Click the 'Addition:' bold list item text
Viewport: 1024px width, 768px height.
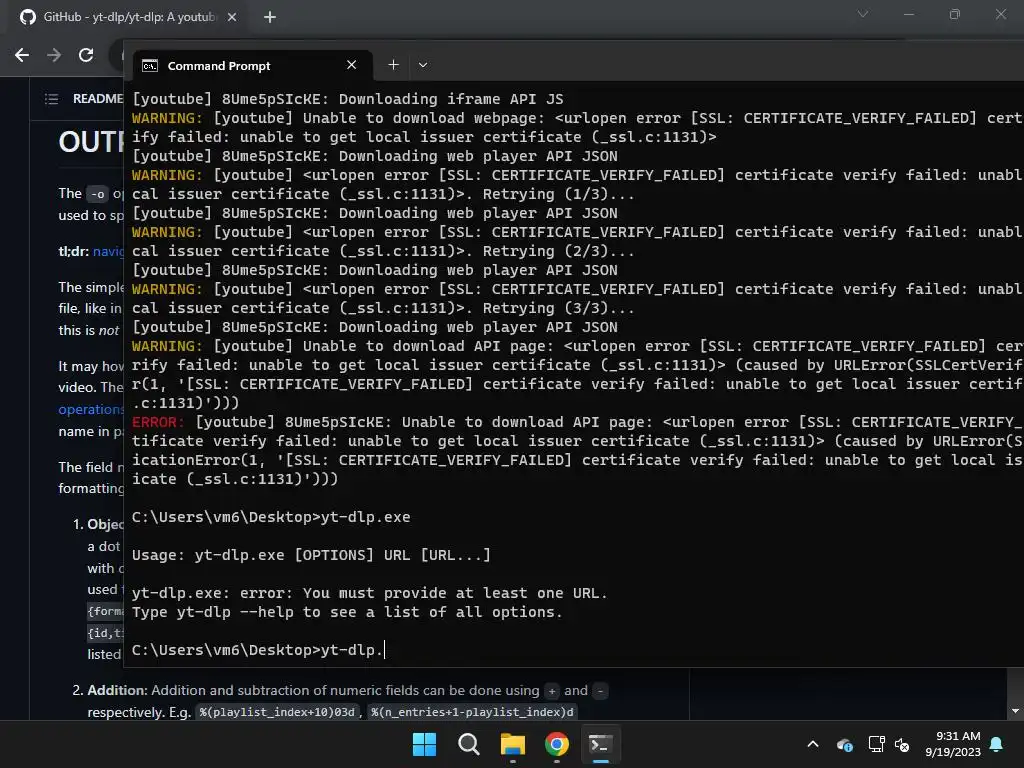click(118, 690)
